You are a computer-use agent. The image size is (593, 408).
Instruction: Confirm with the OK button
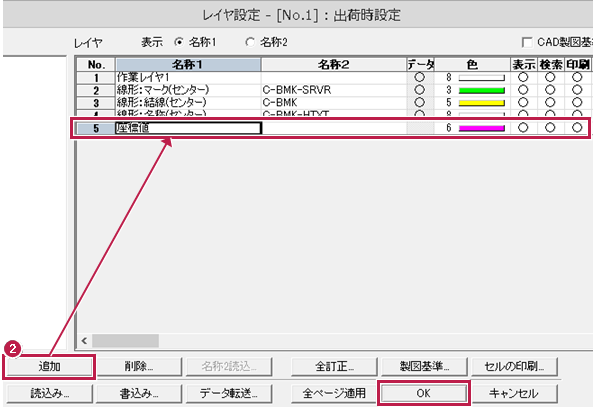424,393
